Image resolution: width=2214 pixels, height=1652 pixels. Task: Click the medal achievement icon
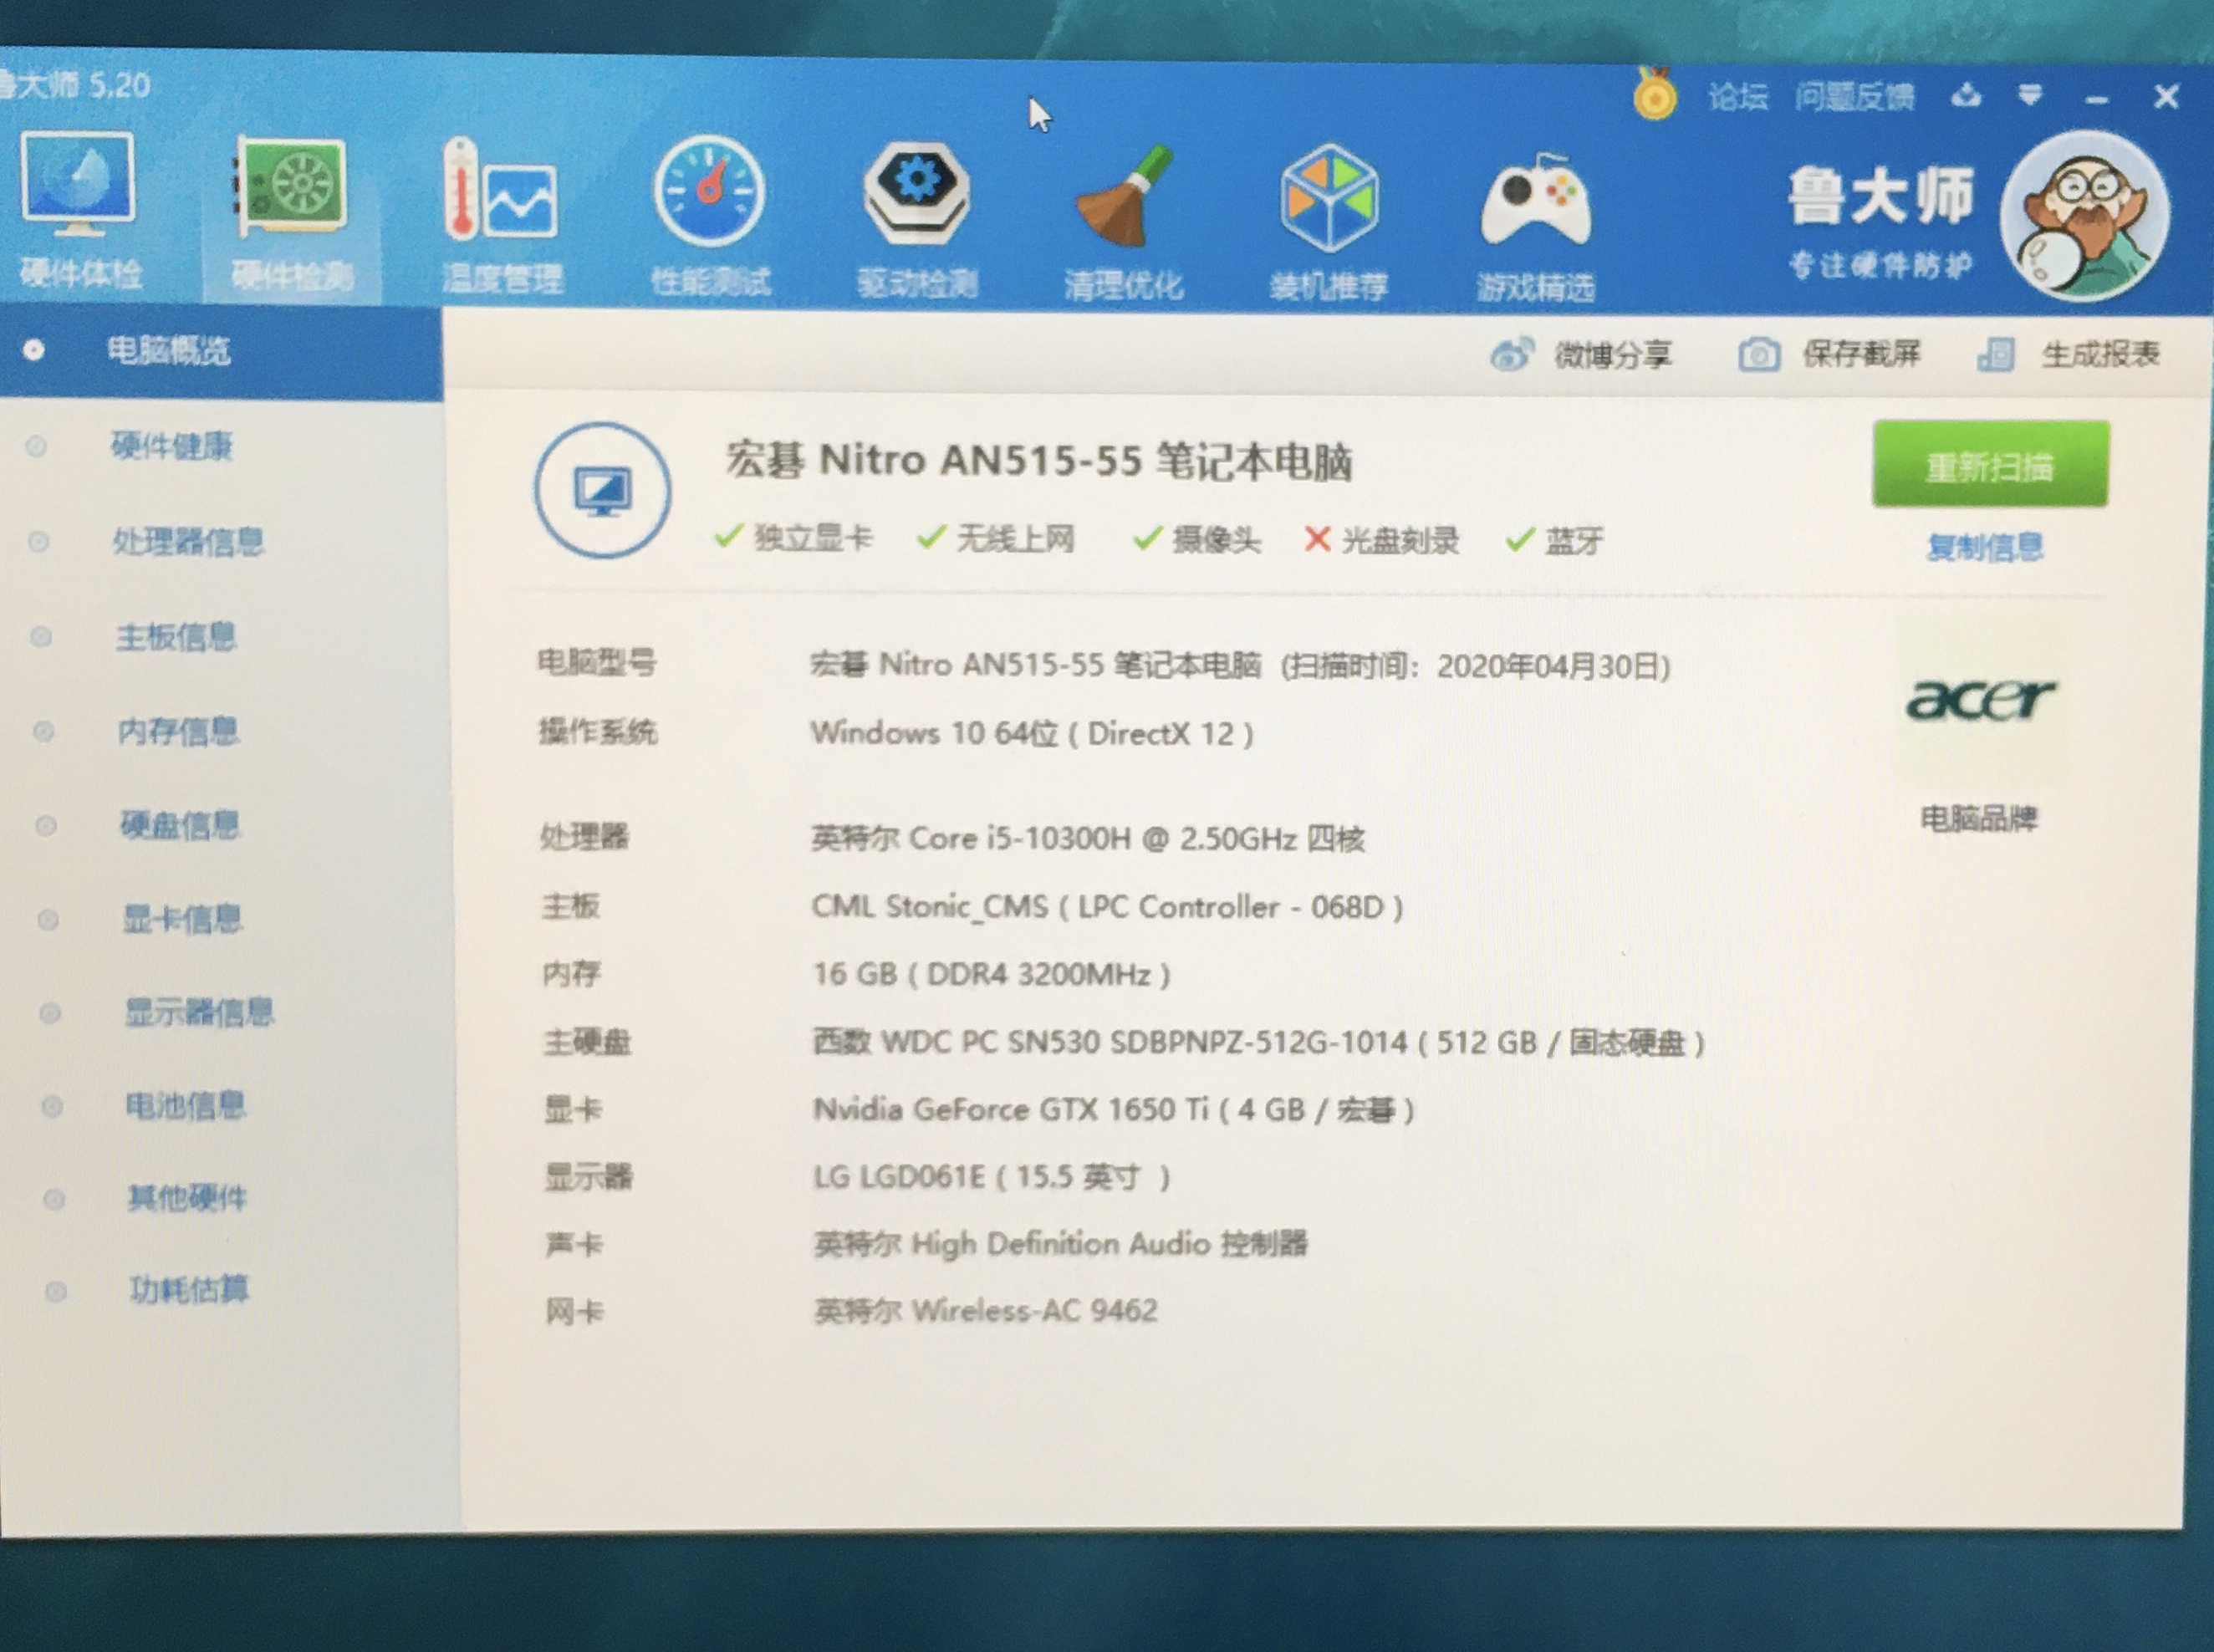point(1655,95)
